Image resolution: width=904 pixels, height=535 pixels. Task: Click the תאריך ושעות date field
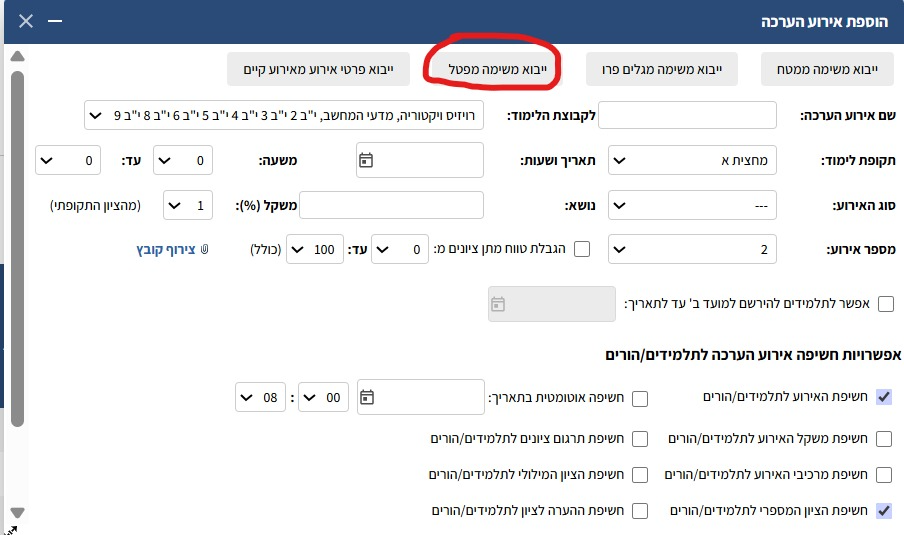(420, 160)
